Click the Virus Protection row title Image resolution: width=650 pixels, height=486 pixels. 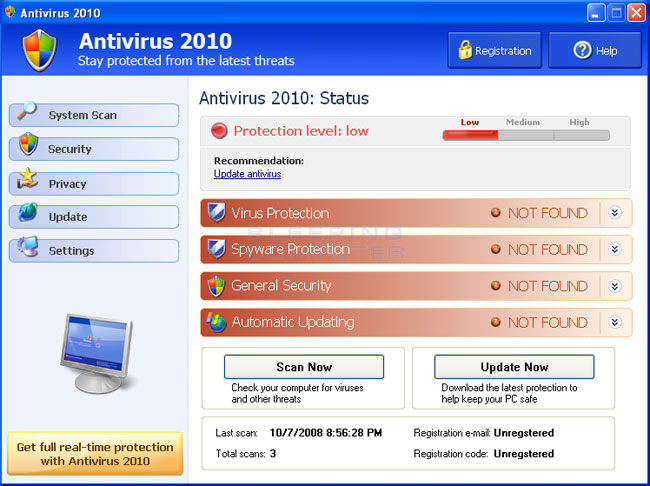280,213
